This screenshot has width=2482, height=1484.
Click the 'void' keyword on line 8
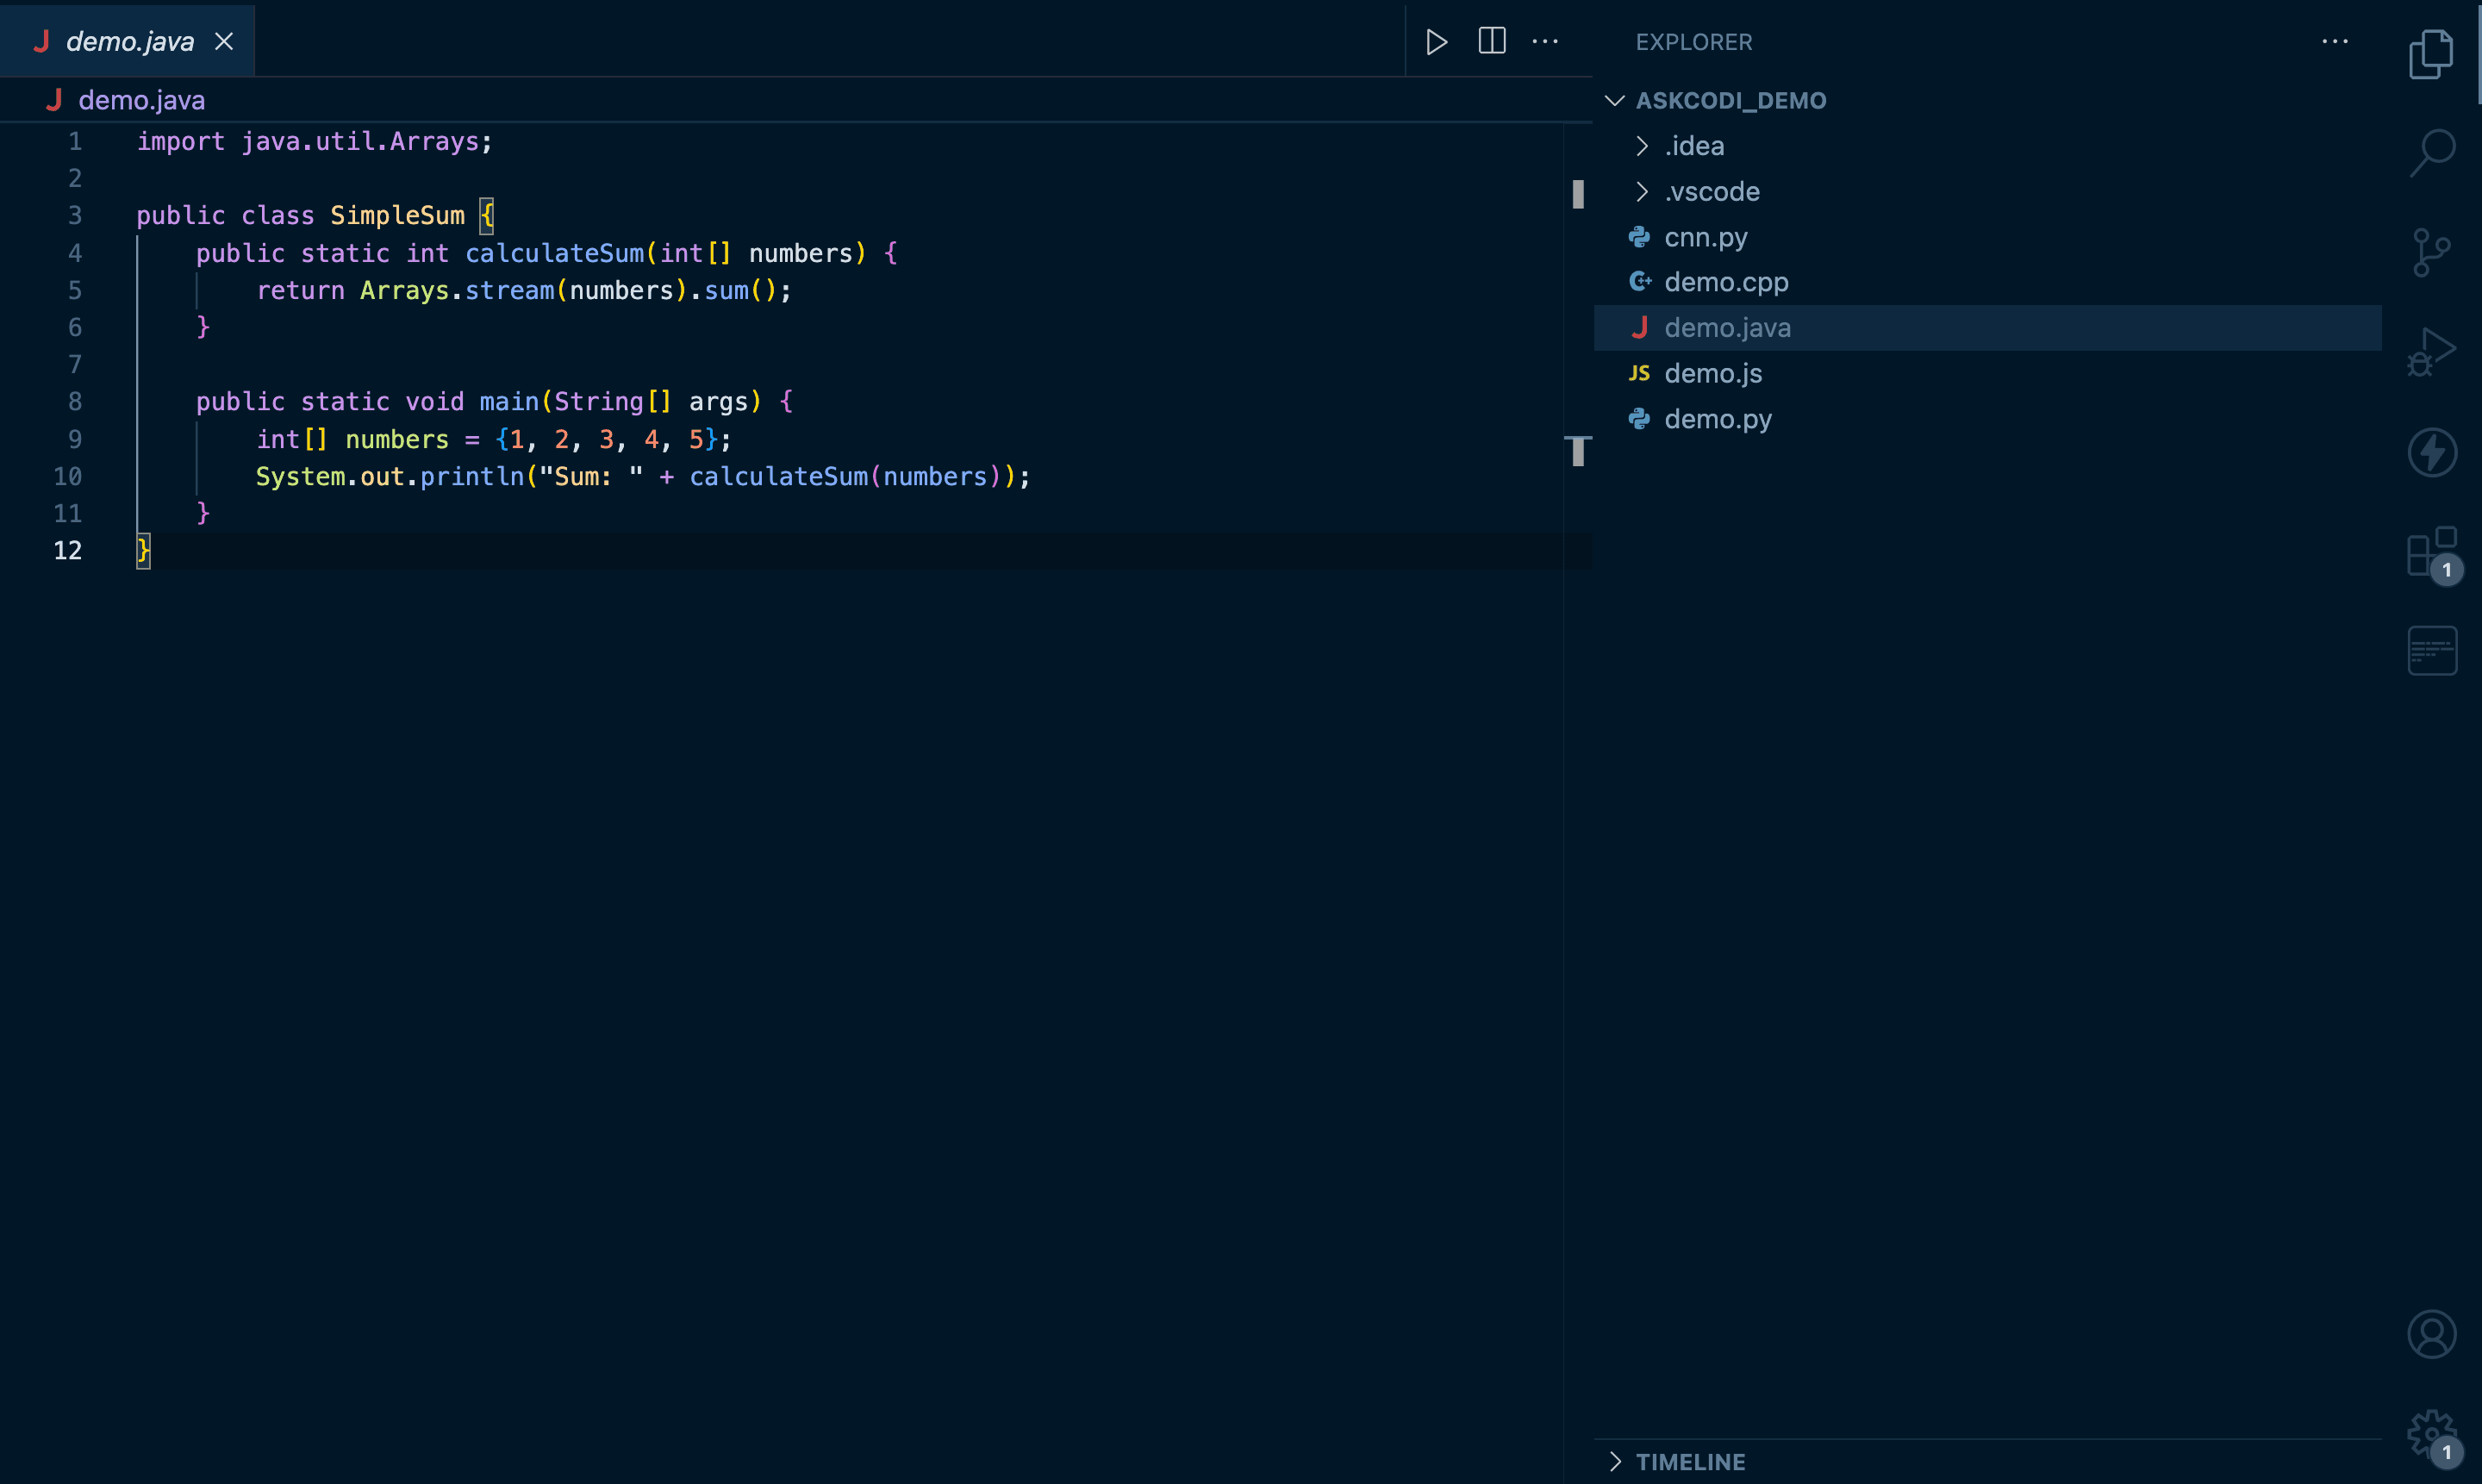[434, 402]
